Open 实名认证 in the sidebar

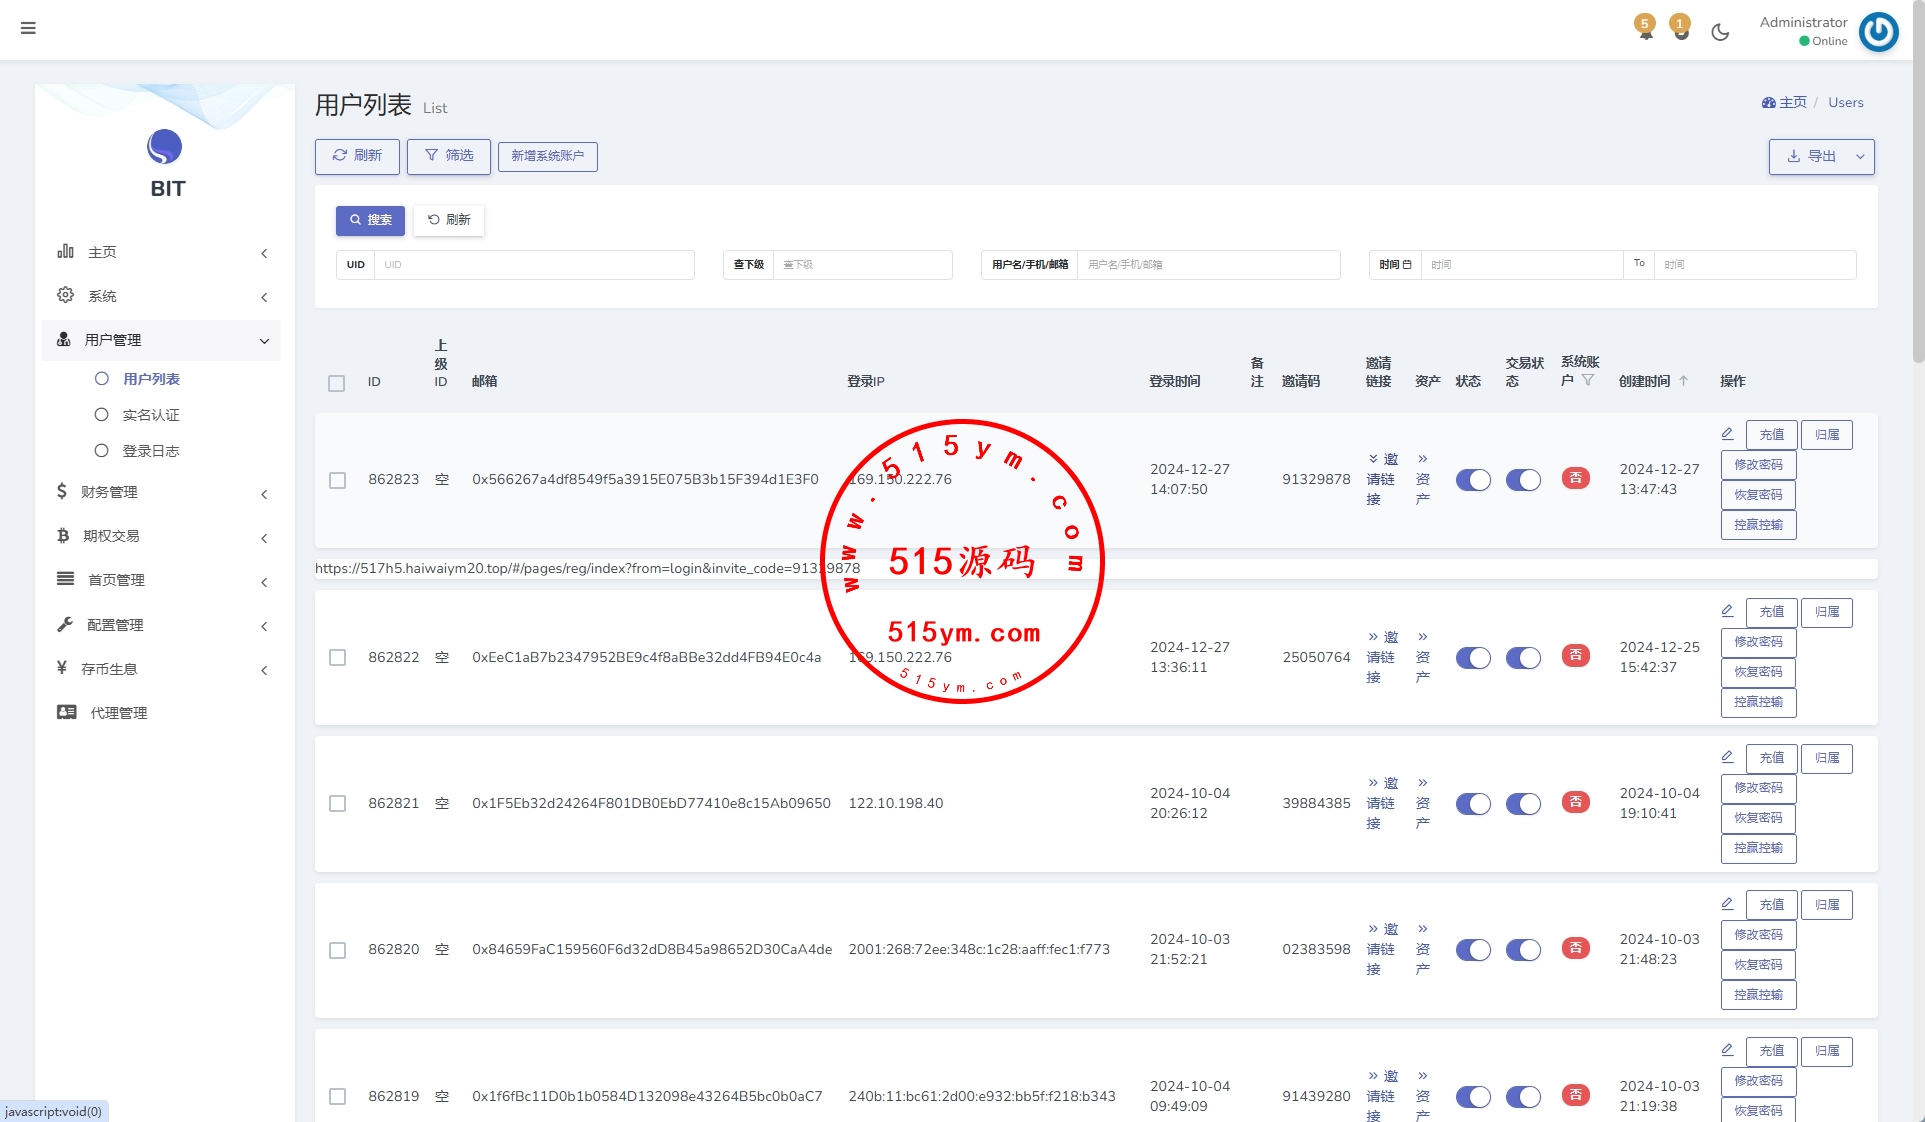(150, 415)
